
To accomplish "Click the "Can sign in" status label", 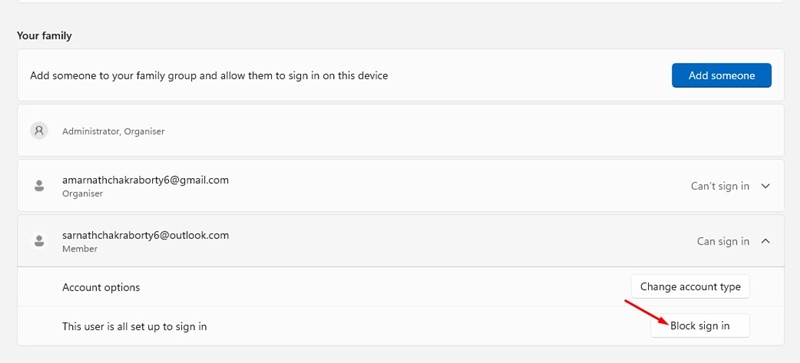I will point(723,241).
